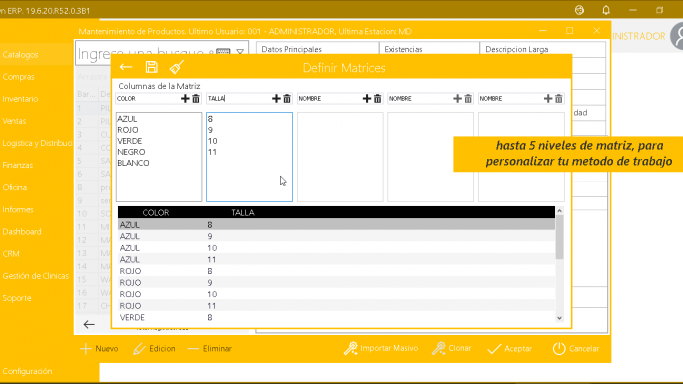Open Dashboard menu in sidebar

pyautogui.click(x=22, y=232)
